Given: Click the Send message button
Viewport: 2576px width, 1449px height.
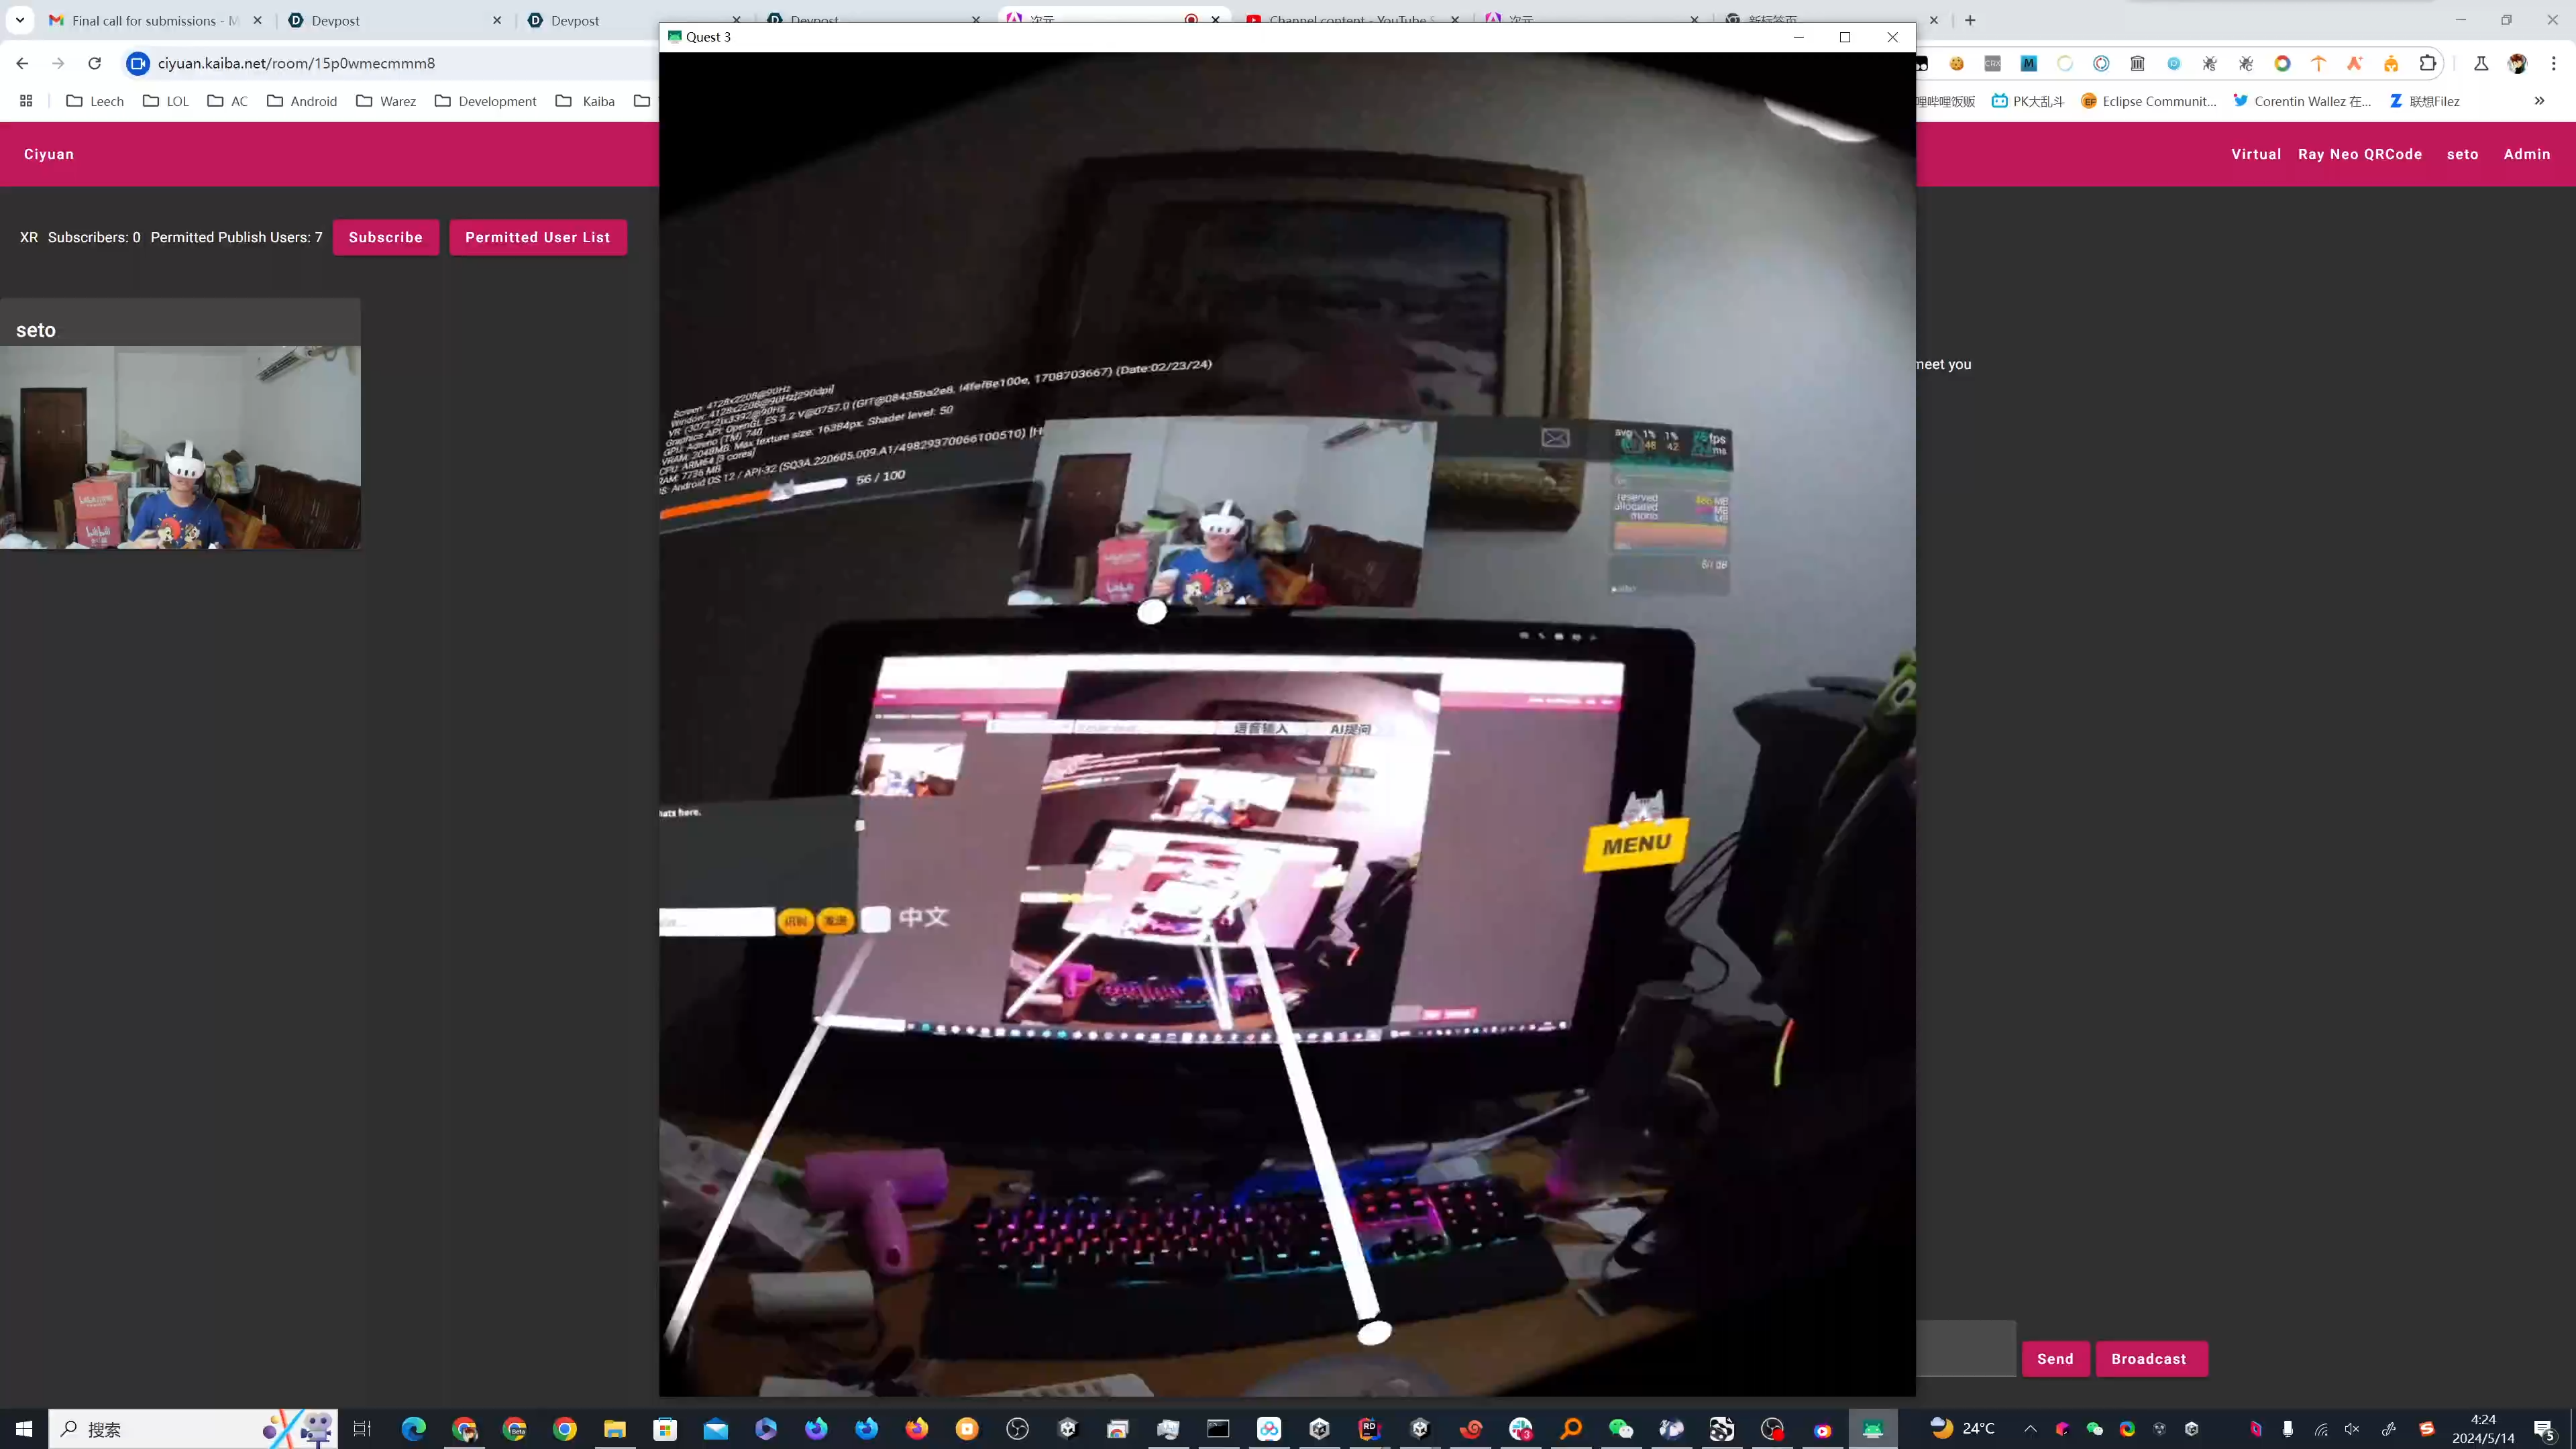Looking at the screenshot, I should pyautogui.click(x=2055, y=1358).
